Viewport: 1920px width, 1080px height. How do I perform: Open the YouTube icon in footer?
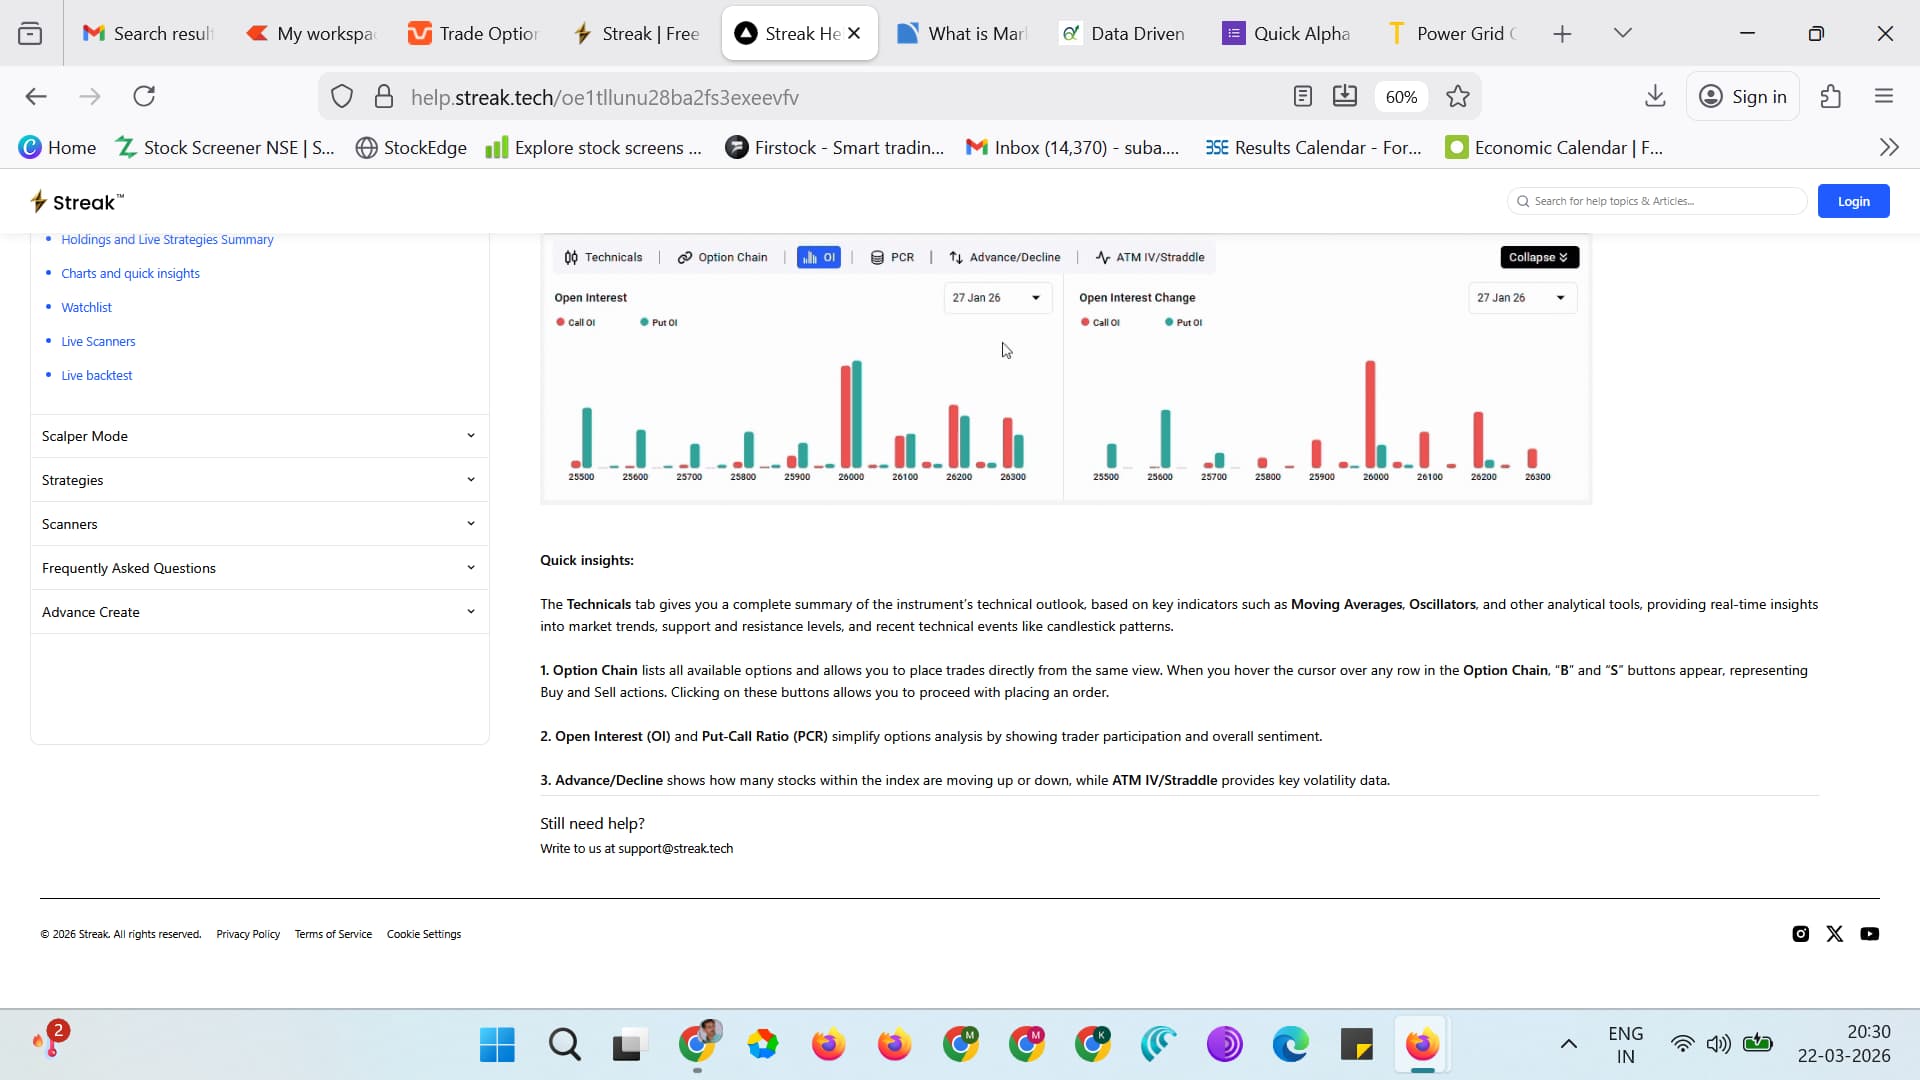(x=1869, y=934)
